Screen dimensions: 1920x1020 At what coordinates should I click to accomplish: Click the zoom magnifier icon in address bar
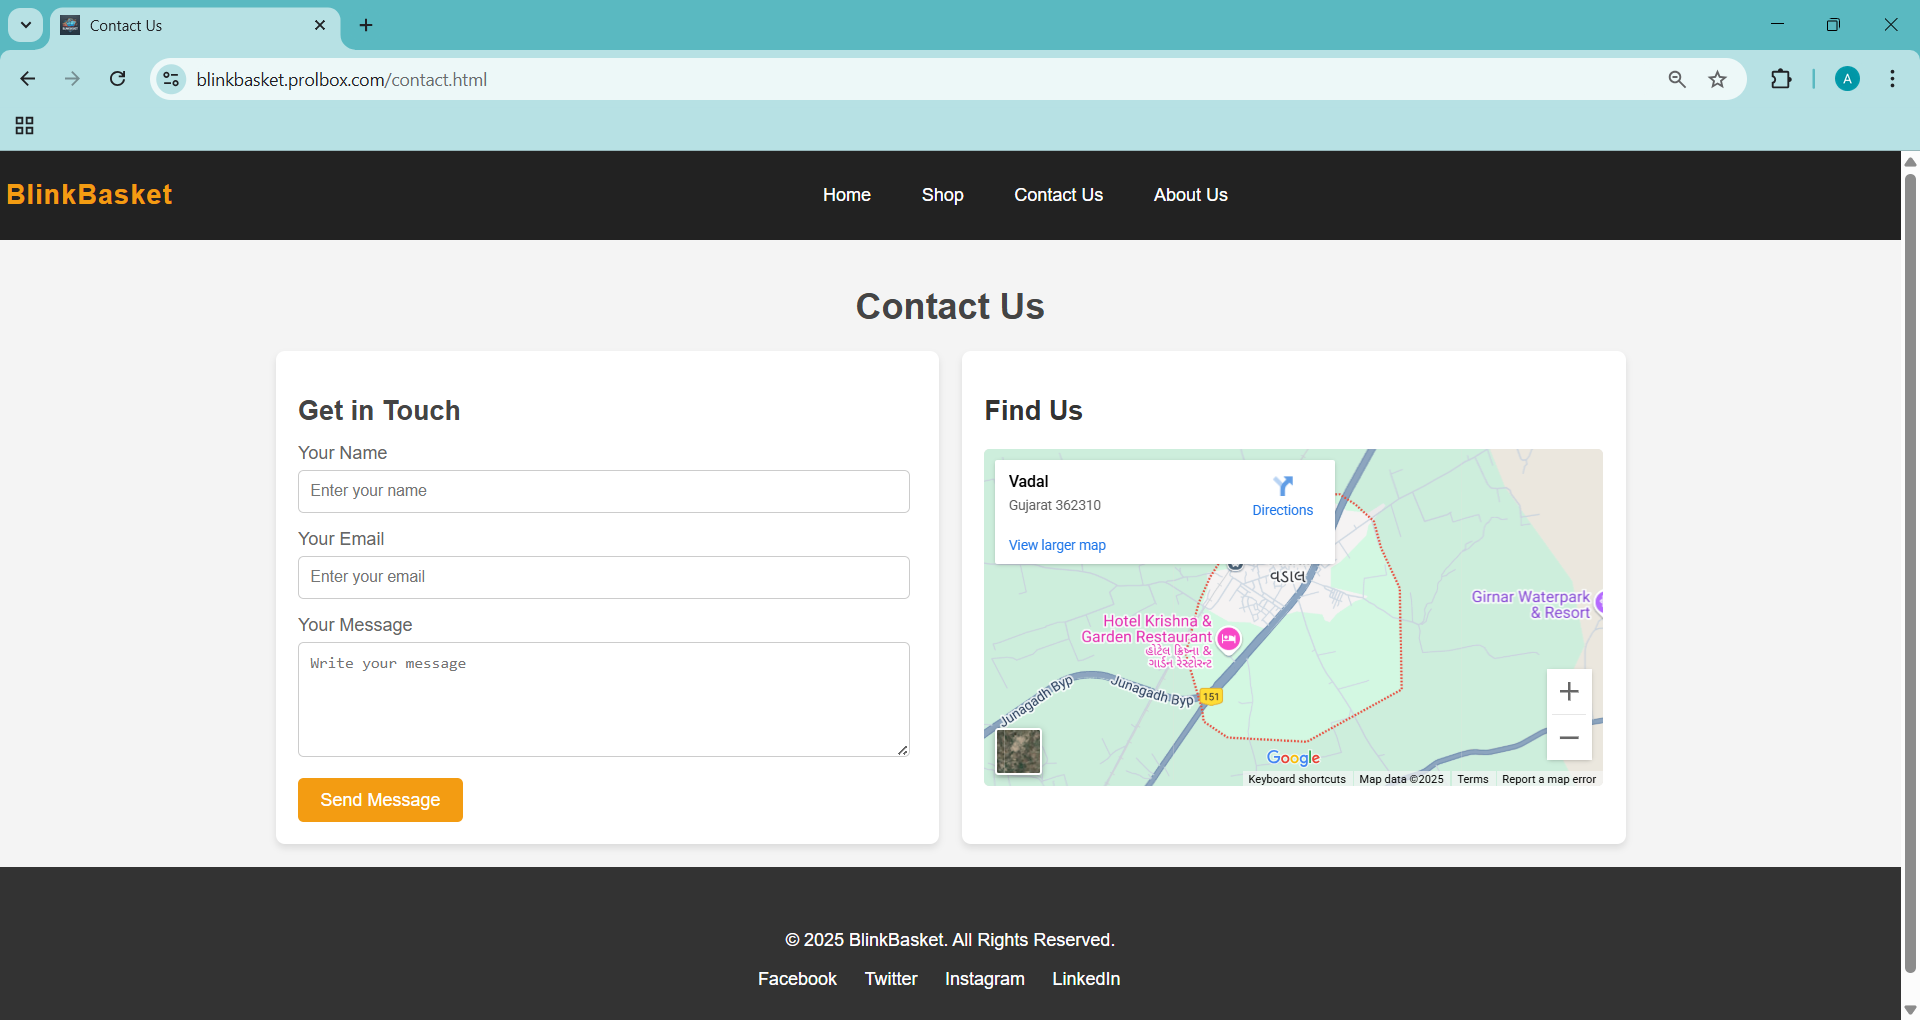[x=1677, y=79]
